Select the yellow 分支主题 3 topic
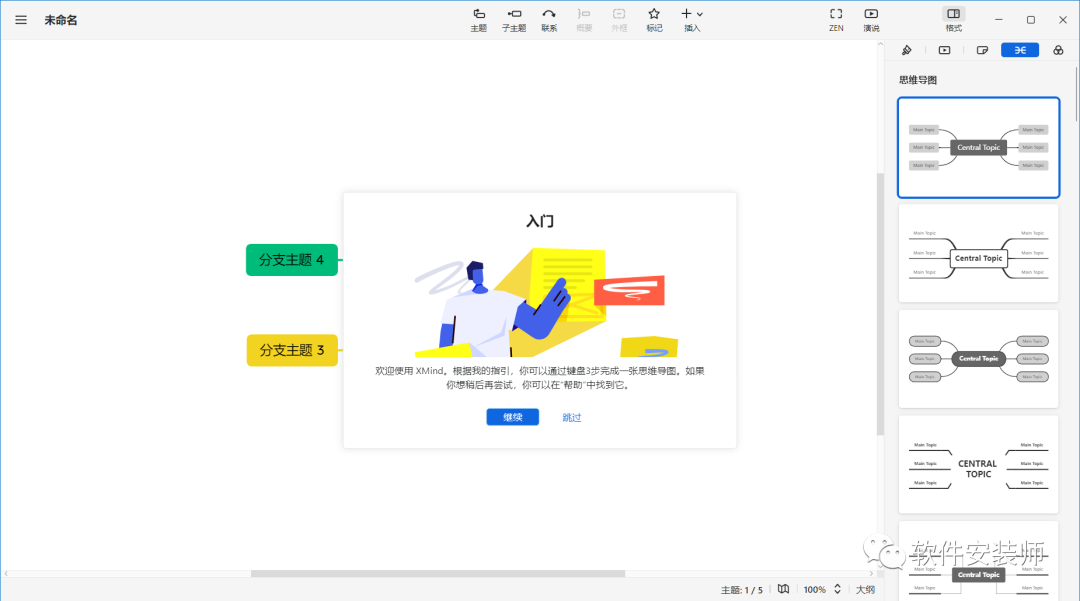Viewport: 1080px width, 601px height. pyautogui.click(x=292, y=350)
